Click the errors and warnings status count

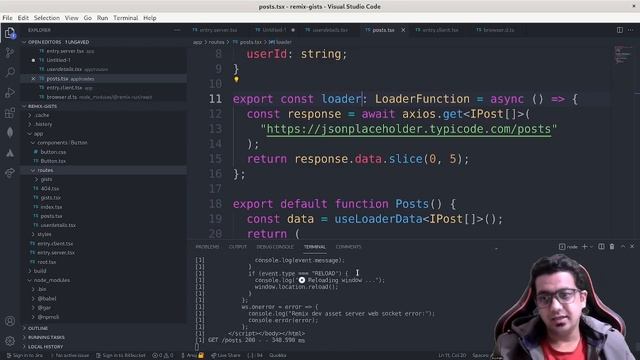click(x=163, y=356)
